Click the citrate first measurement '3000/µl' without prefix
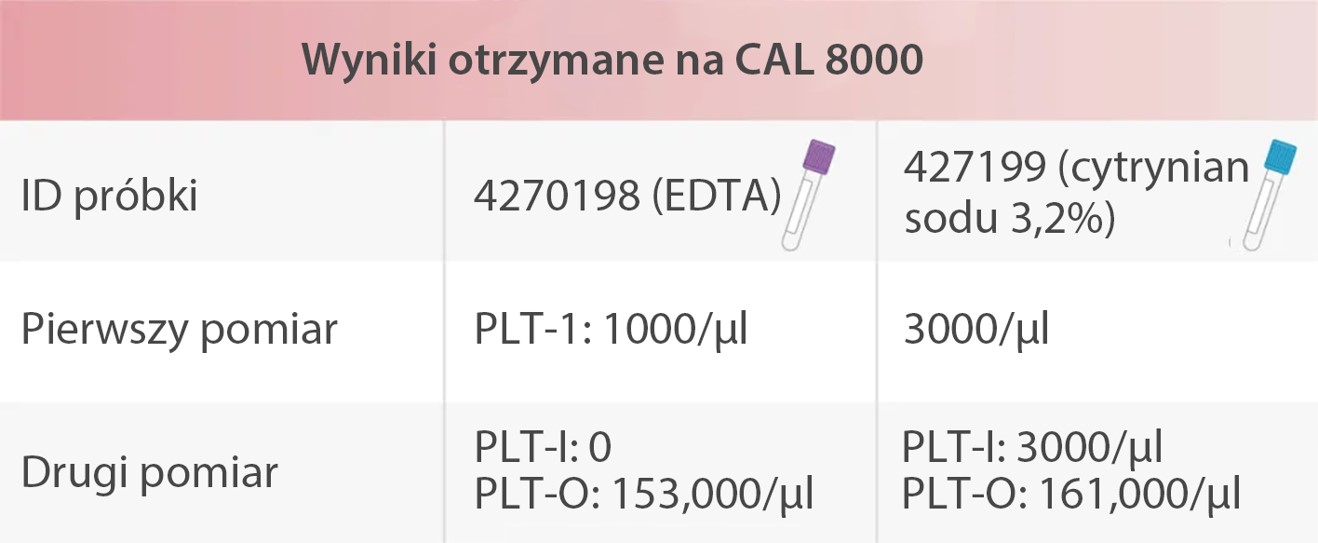The width and height of the screenshot is (1318, 543). [x=976, y=329]
